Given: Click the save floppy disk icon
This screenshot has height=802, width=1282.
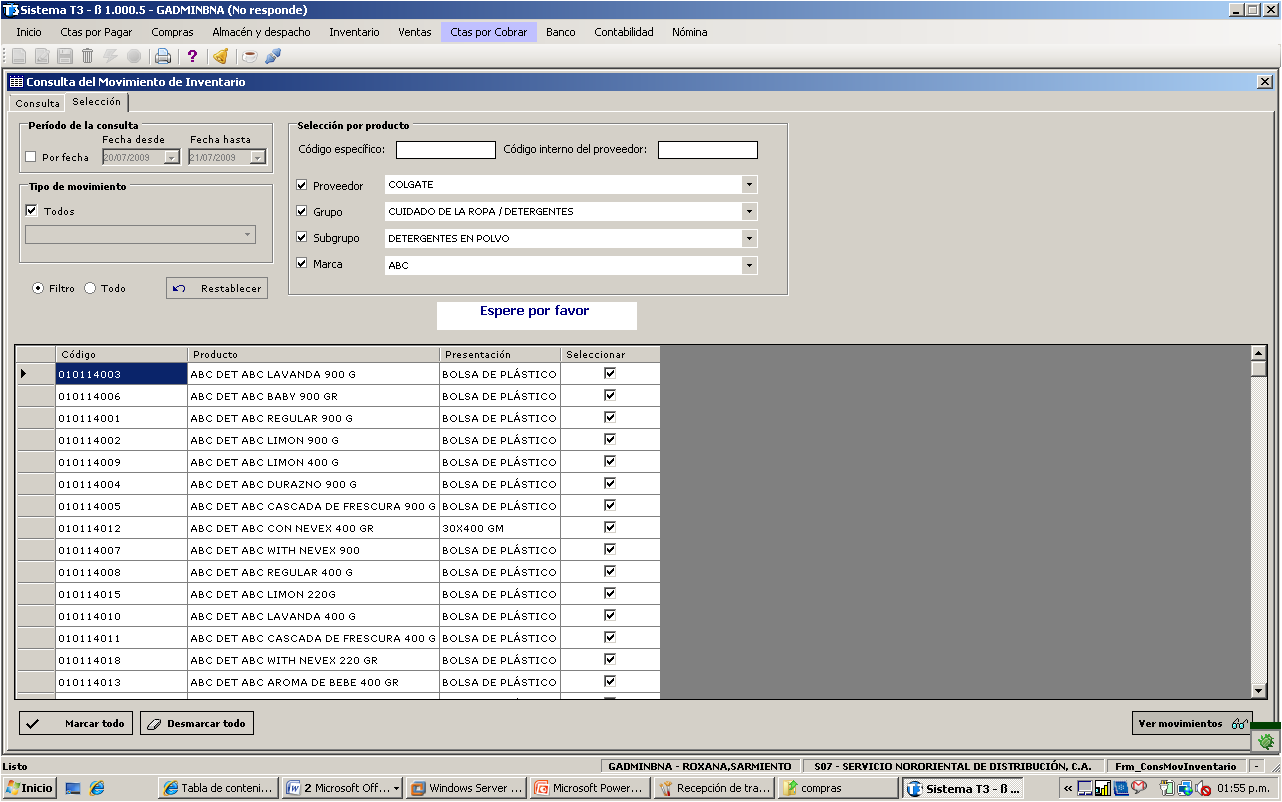Looking at the screenshot, I should 65,56.
